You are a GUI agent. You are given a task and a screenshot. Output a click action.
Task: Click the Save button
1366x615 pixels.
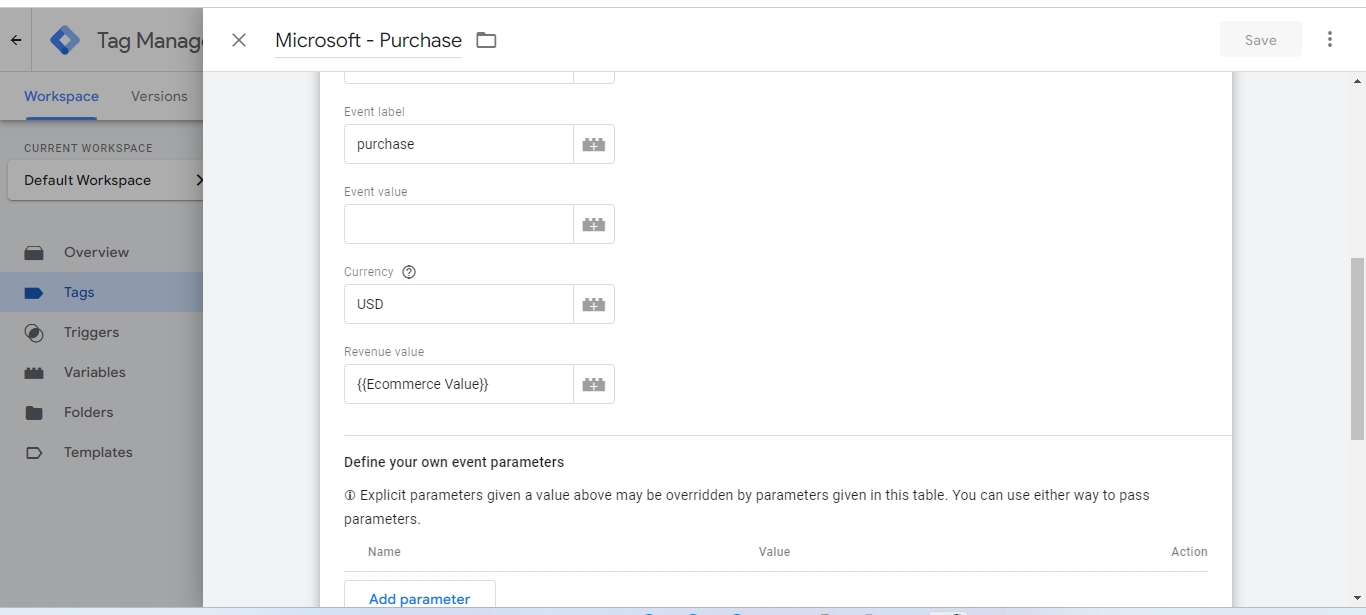pos(1260,39)
